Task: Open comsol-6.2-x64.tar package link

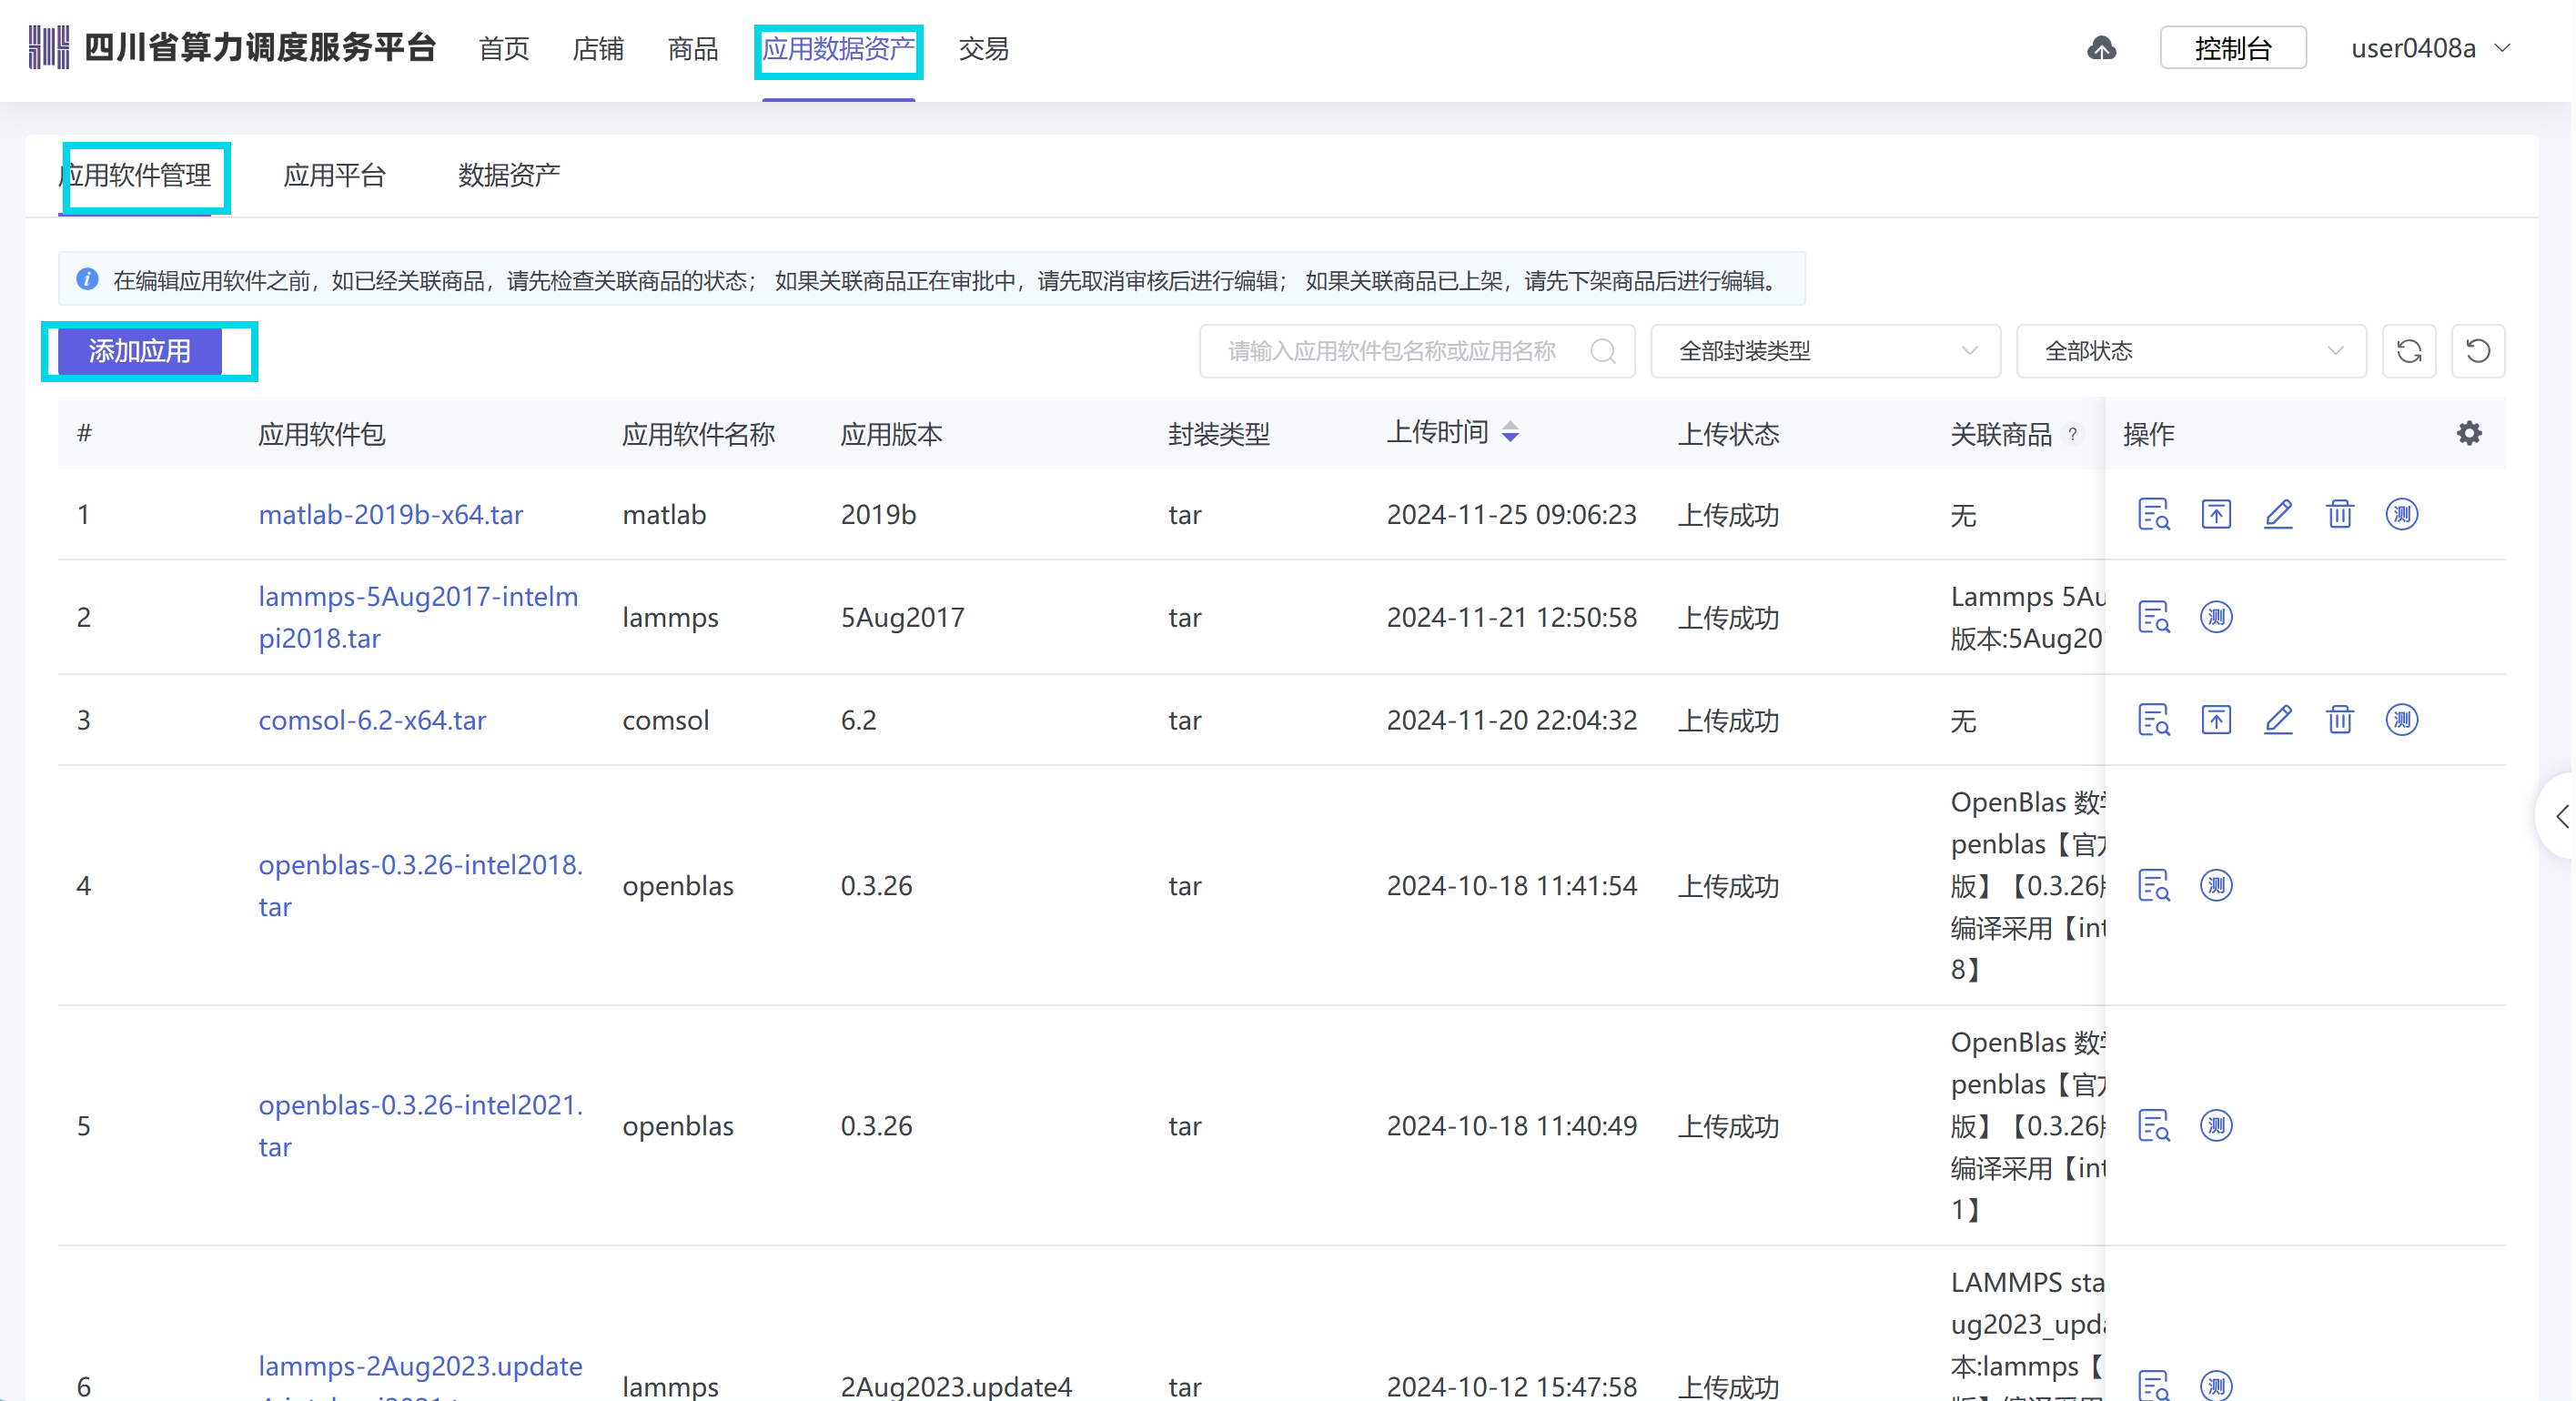Action: coord(372,720)
